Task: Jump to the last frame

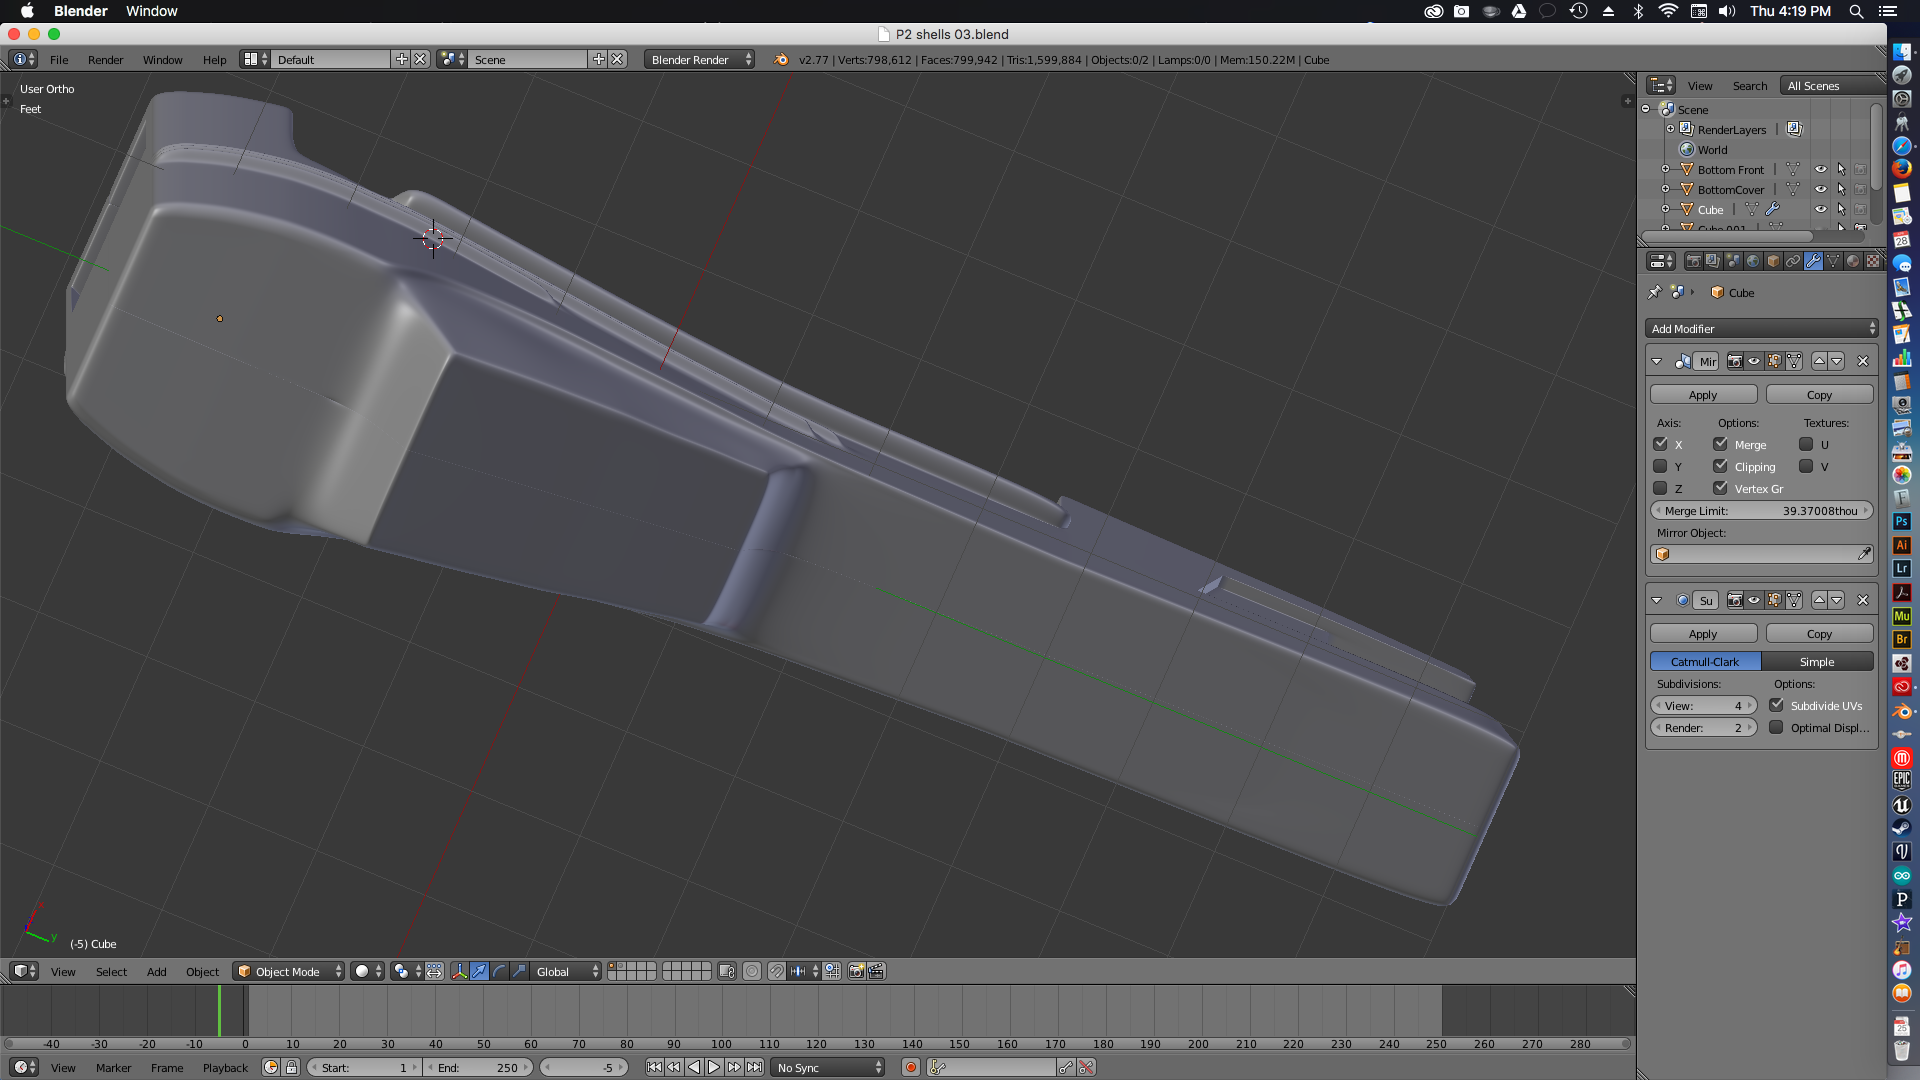Action: tap(754, 1067)
